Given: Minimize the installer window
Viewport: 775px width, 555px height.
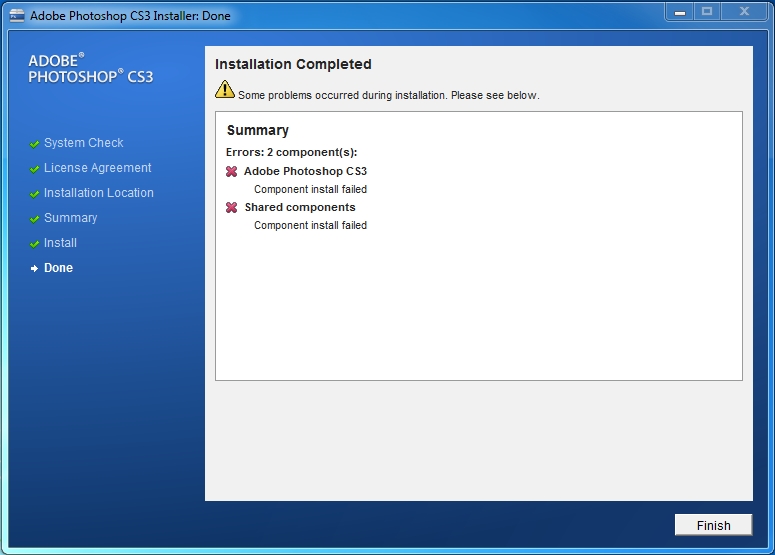Looking at the screenshot, I should click(680, 12).
